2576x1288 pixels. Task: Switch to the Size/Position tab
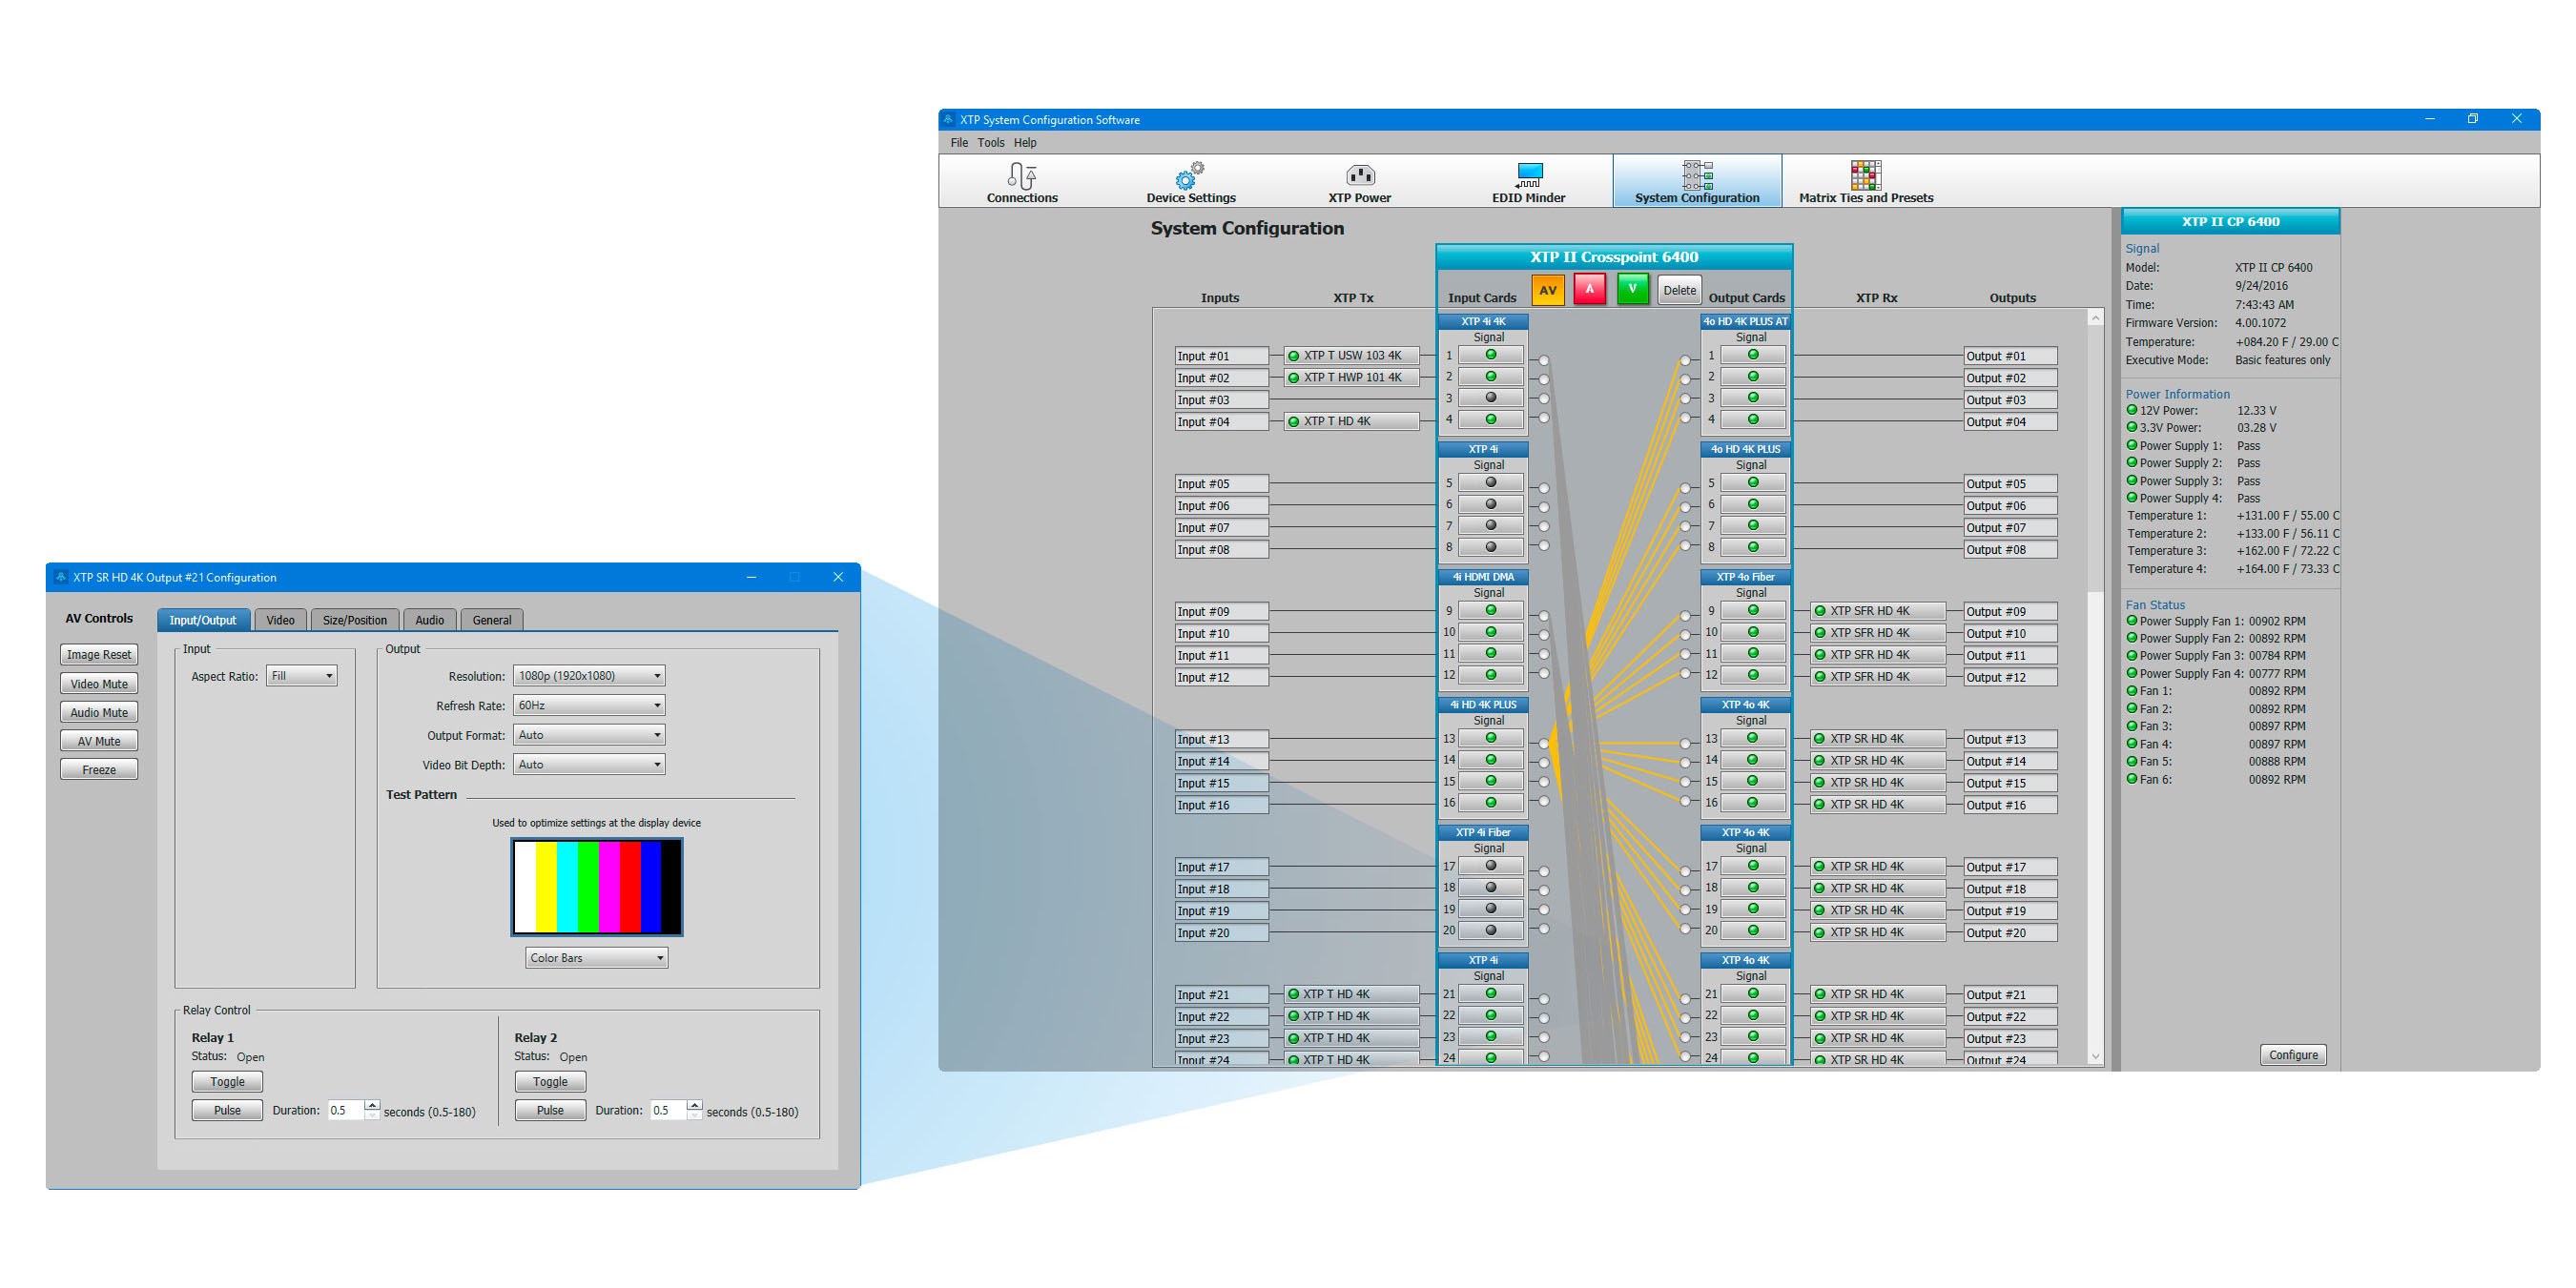click(x=354, y=620)
